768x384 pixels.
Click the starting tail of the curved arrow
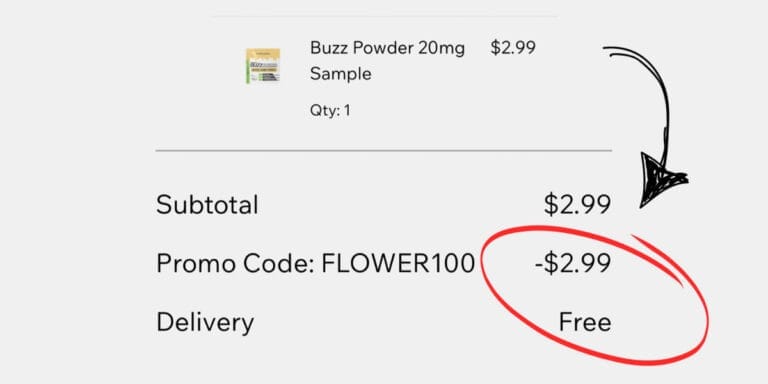click(610, 51)
